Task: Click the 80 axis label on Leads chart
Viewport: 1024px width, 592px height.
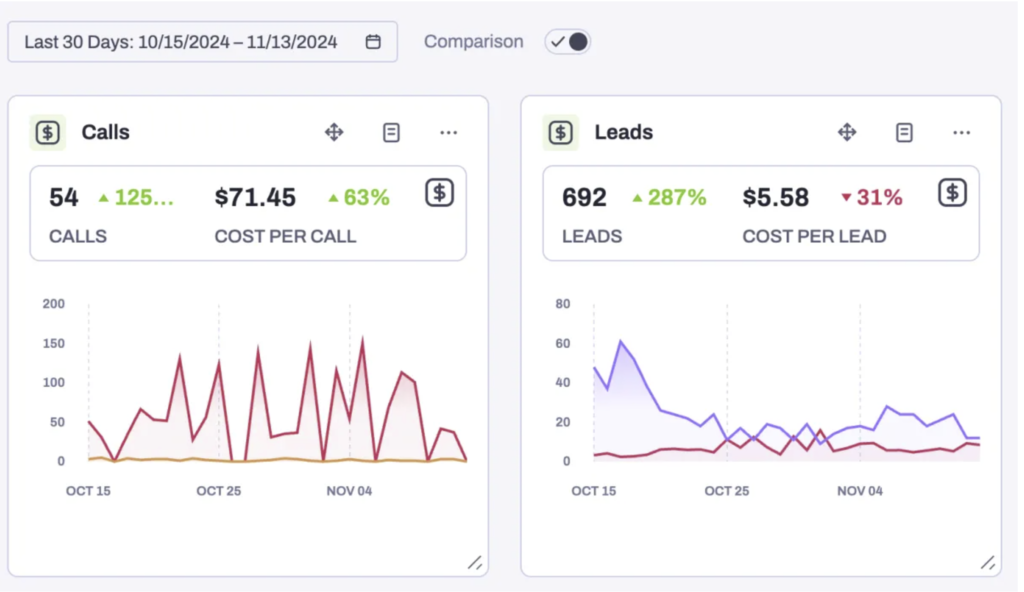Action: [x=563, y=304]
